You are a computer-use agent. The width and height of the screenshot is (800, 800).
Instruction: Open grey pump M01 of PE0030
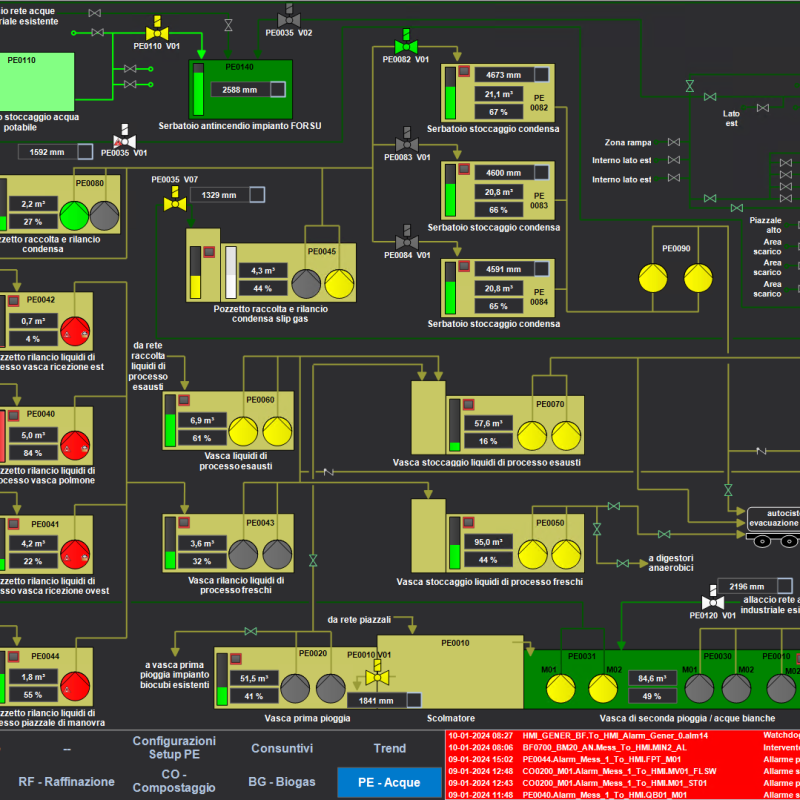(699, 688)
